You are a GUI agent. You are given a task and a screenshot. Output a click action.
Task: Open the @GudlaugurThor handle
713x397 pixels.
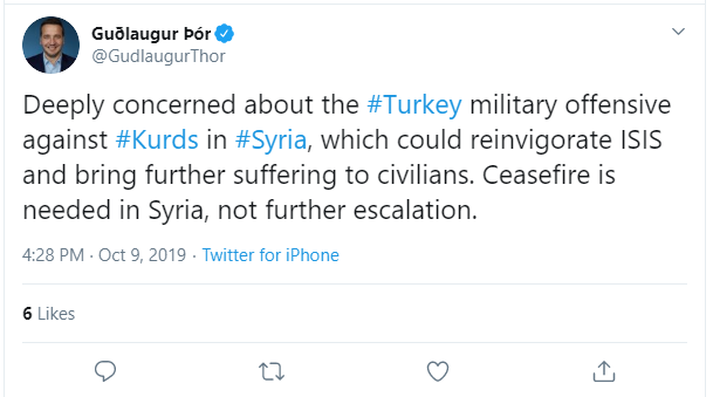point(159,56)
